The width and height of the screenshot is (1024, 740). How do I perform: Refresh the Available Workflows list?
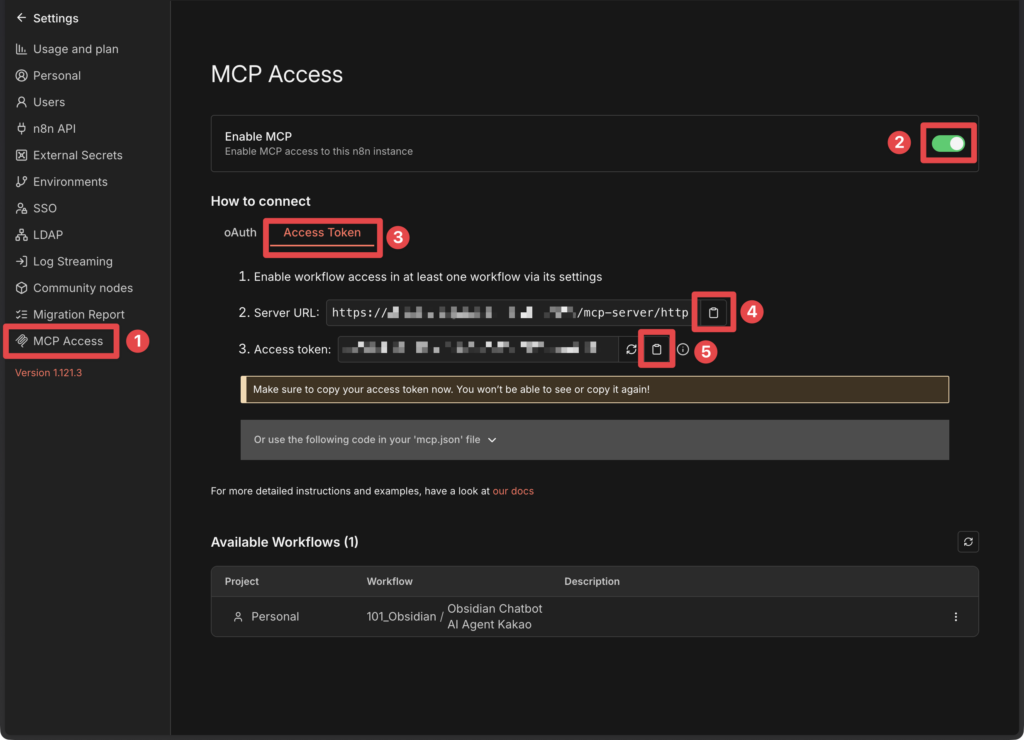[968, 541]
